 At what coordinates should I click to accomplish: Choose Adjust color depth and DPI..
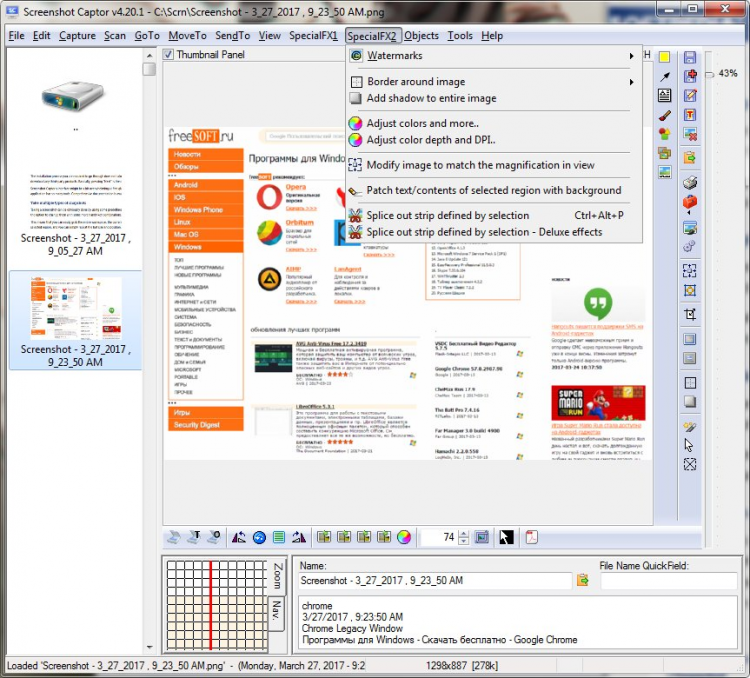pos(493,140)
